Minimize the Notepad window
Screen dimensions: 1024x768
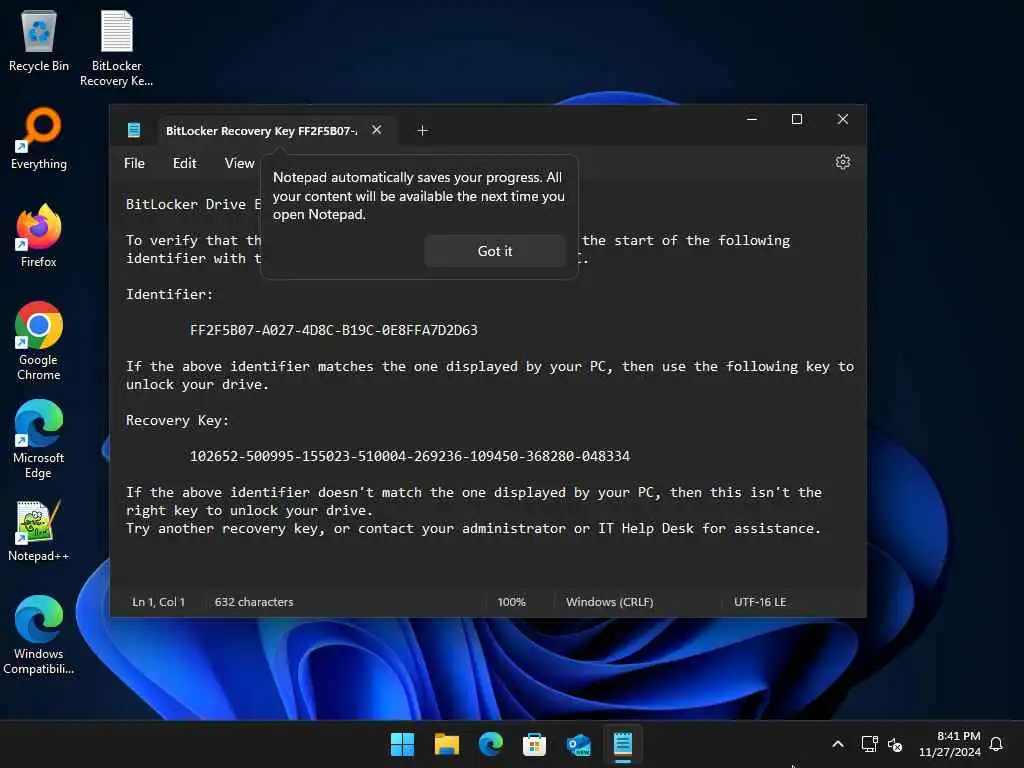[x=752, y=119]
